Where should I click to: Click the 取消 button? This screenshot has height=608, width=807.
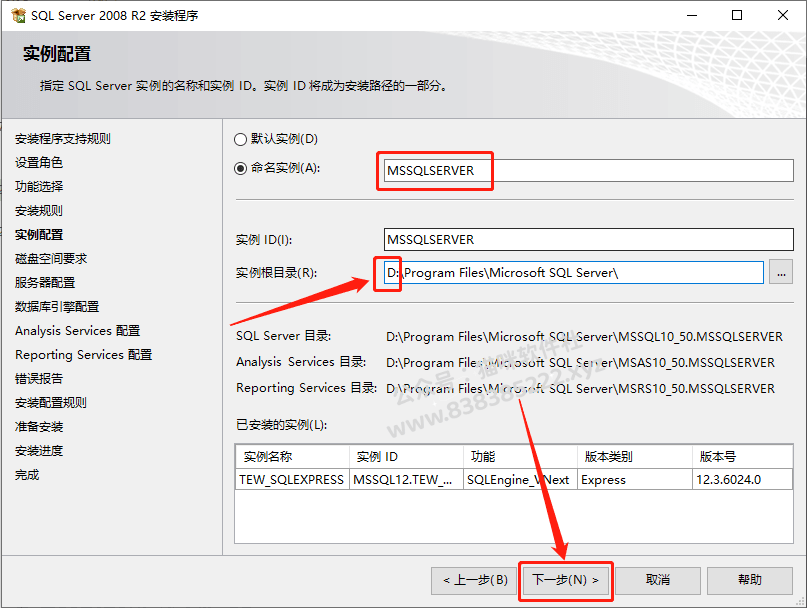(658, 580)
